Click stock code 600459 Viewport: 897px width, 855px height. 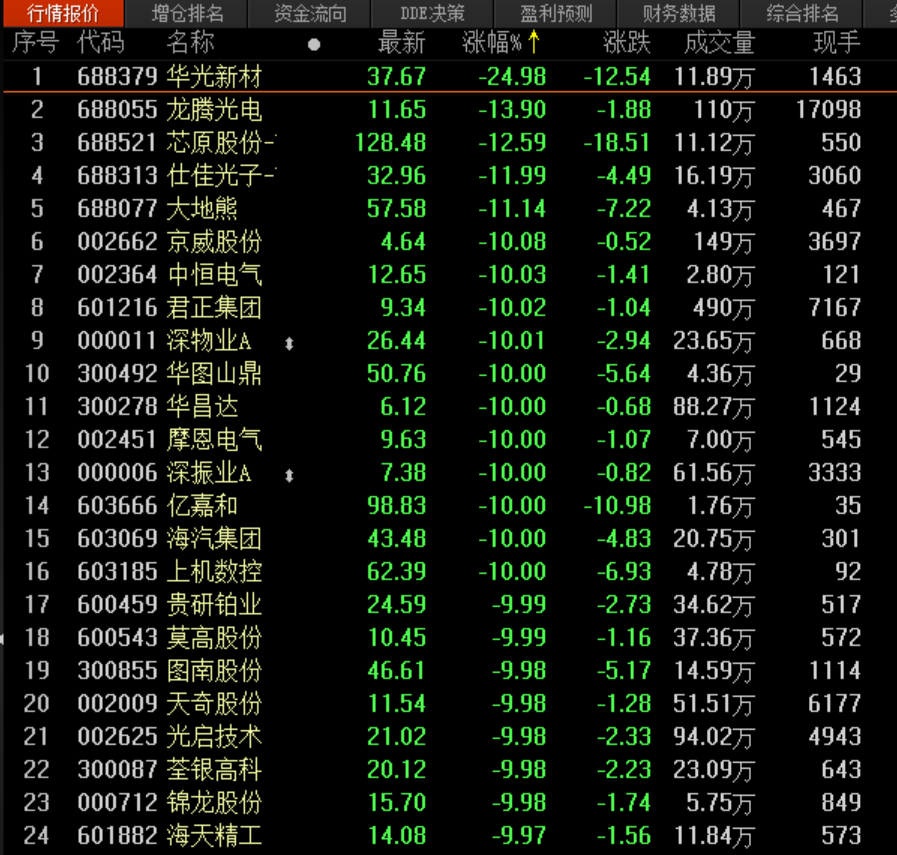[x=117, y=605]
